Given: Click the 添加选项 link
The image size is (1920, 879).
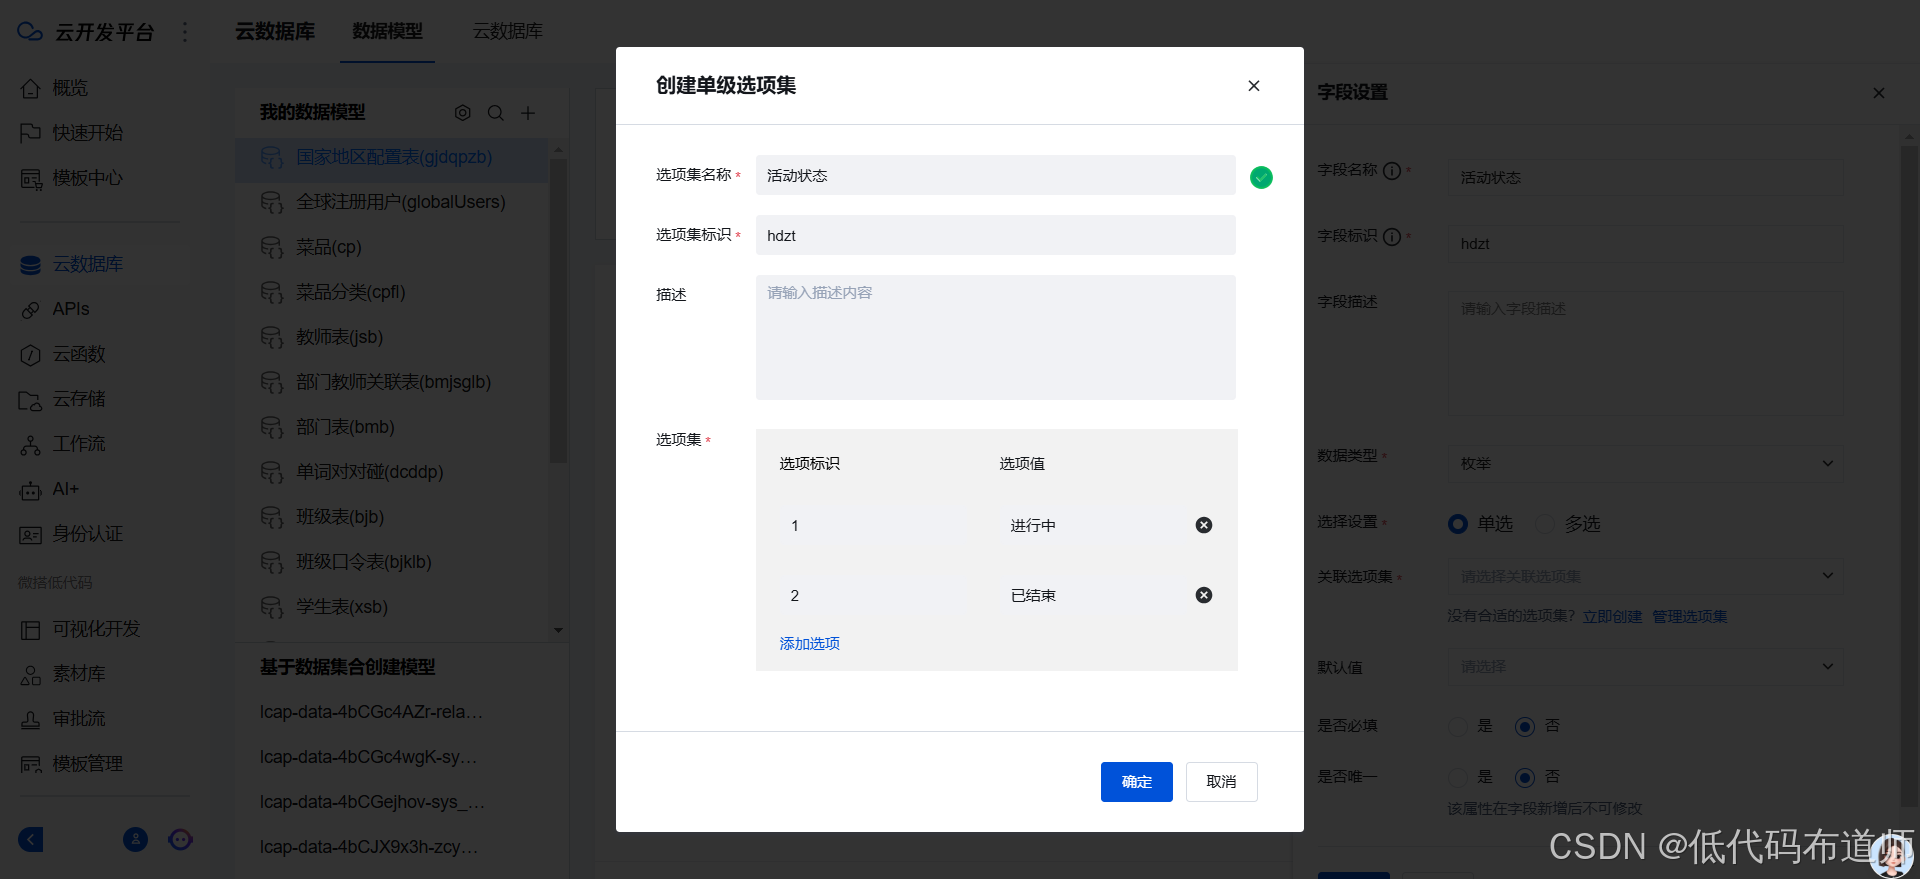Looking at the screenshot, I should point(810,644).
